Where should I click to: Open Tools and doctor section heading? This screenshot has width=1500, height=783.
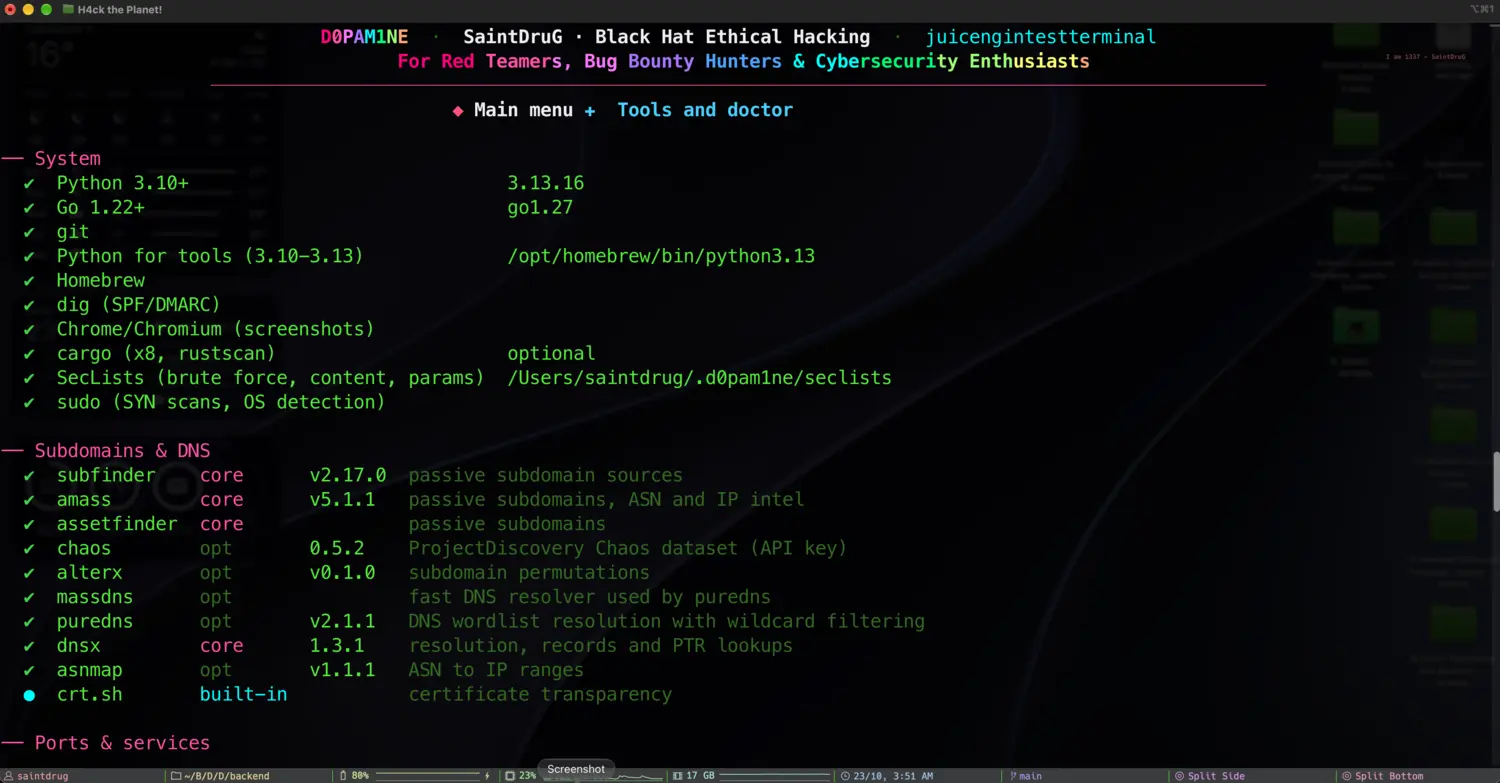[705, 110]
